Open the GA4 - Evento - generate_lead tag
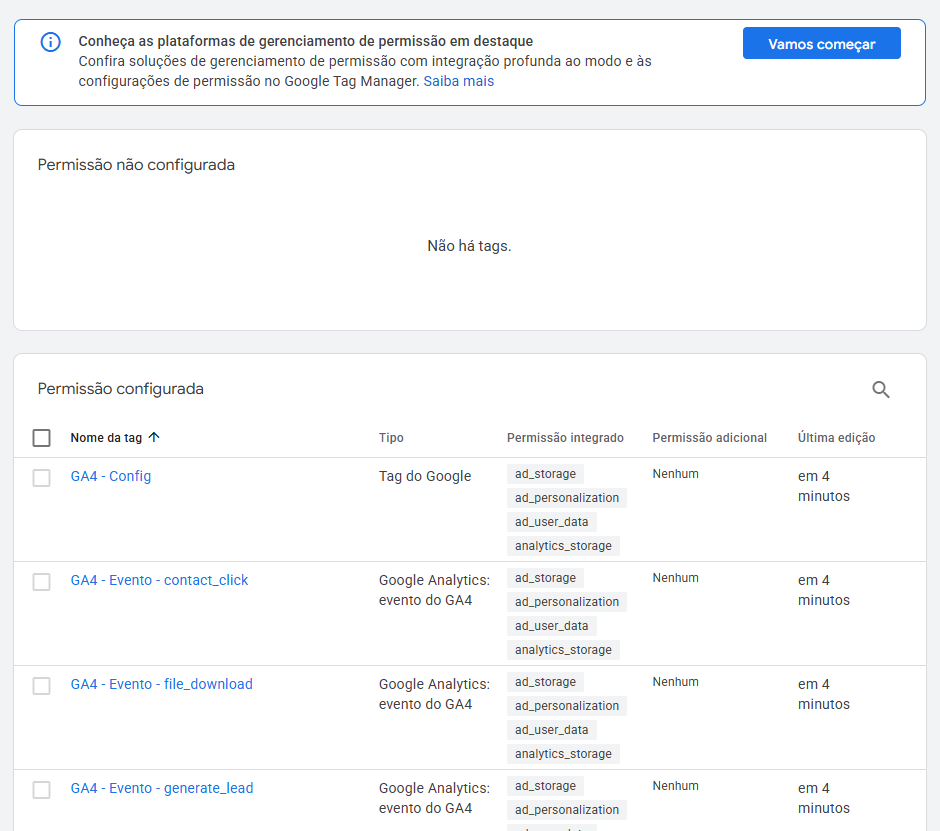 162,788
